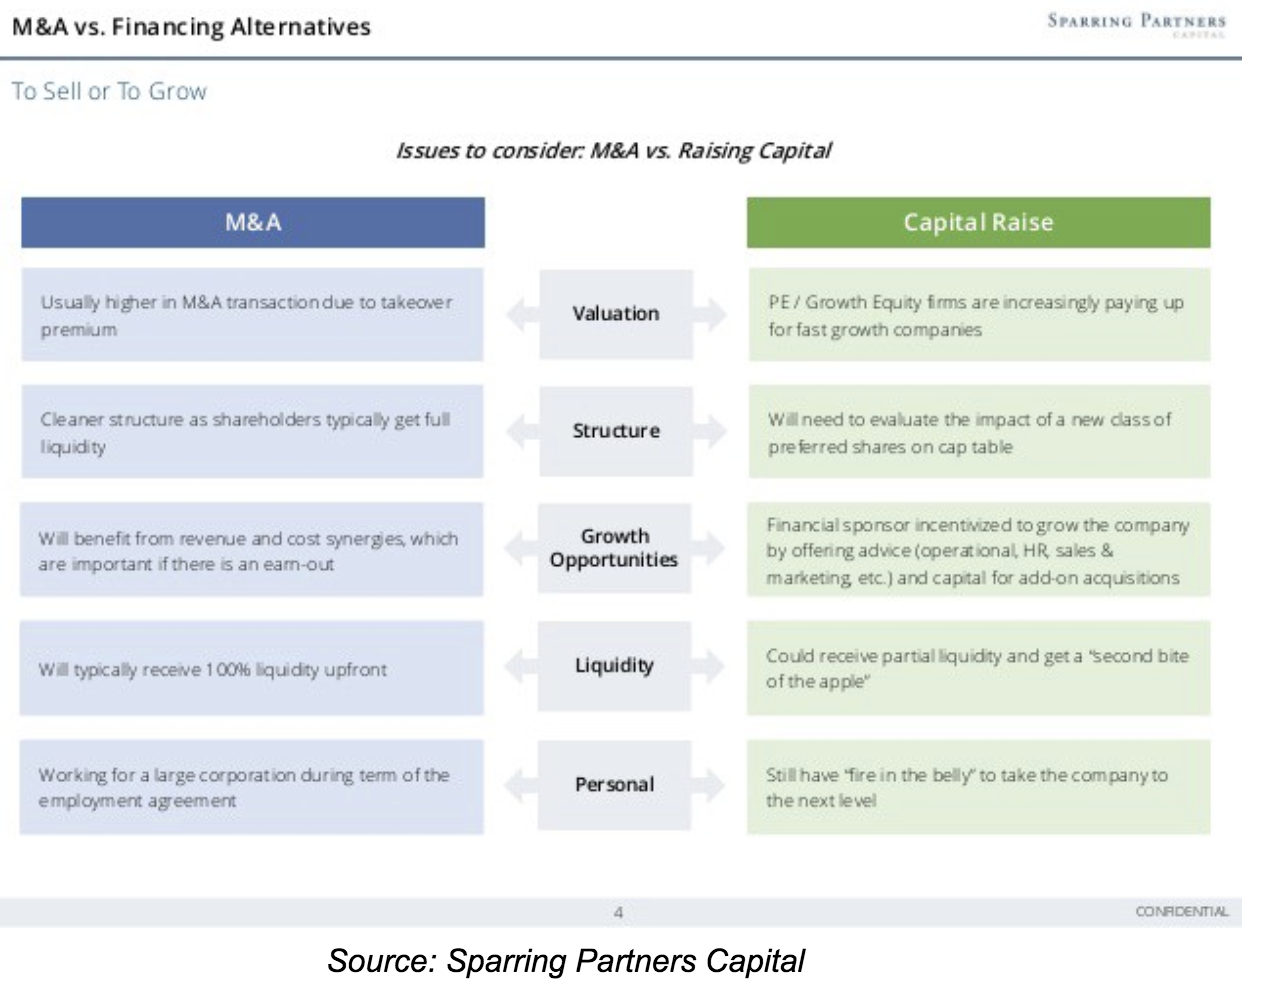Viewport: 1264px width, 984px height.
Task: Select the blue M&A header
Action: tap(253, 222)
